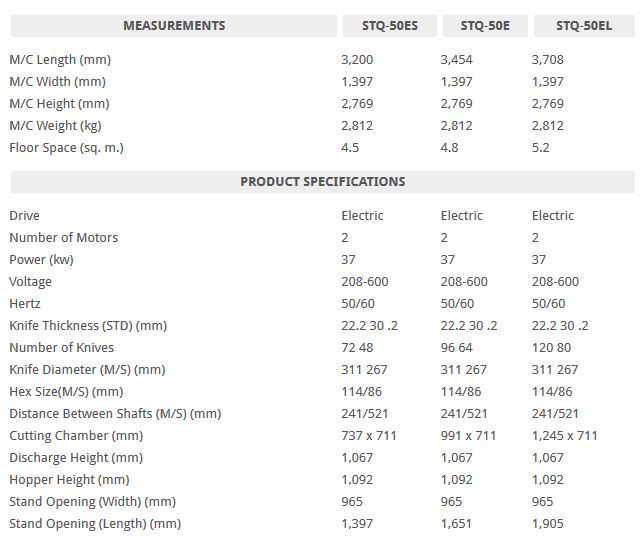Select the Number of Knives row label
This screenshot has width=642, height=544.
point(61,348)
